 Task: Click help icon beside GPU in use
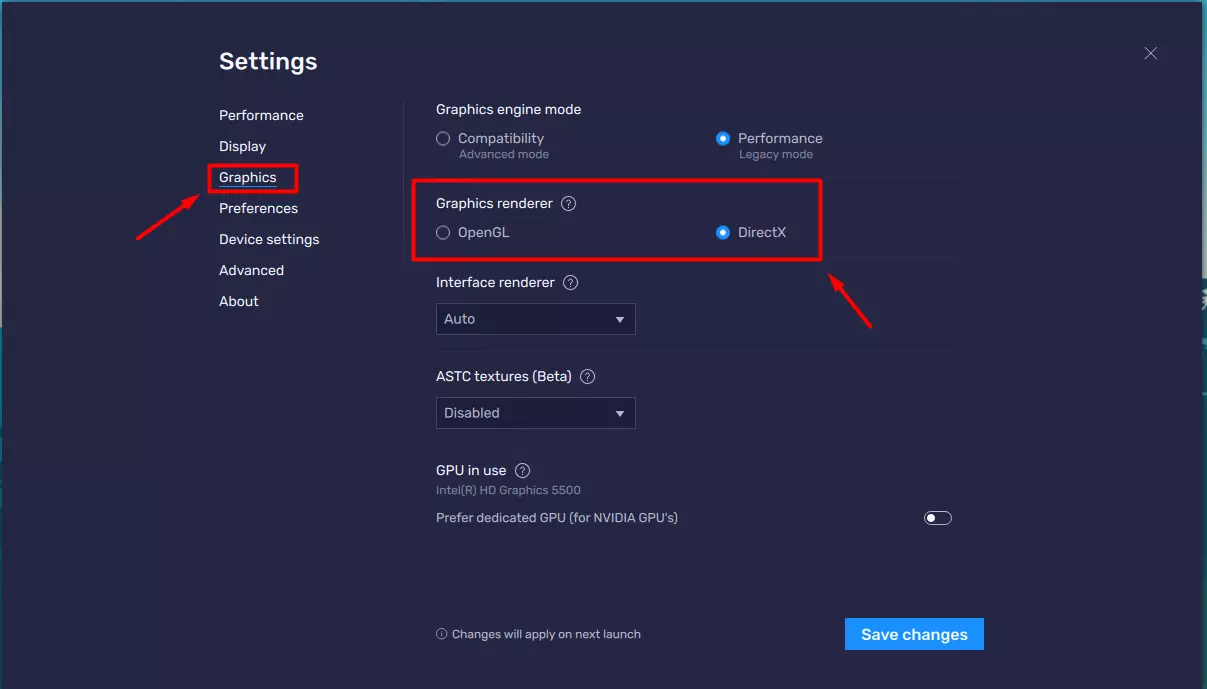pos(522,471)
